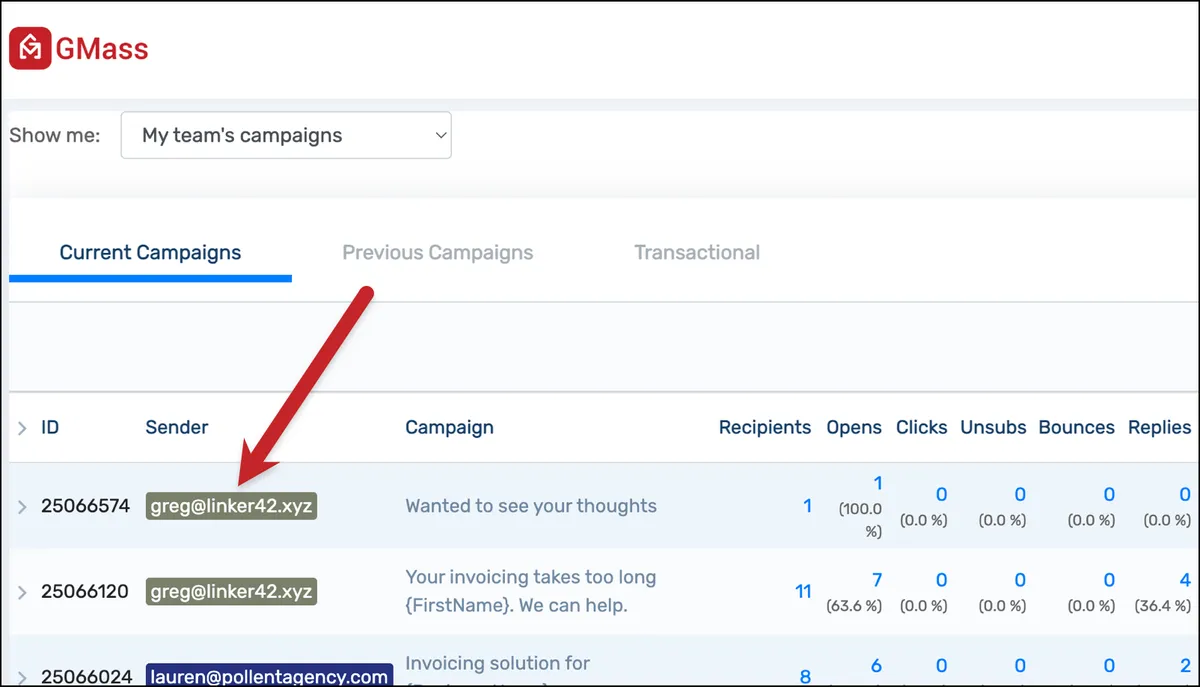
Task: Open the "My team's campaigns" dropdown
Action: 286,135
